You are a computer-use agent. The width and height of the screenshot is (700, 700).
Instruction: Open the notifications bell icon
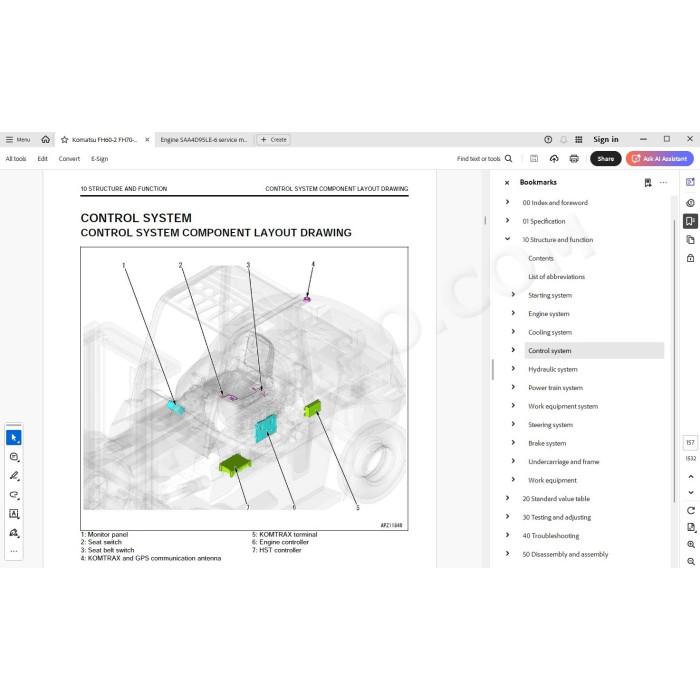tap(563, 140)
